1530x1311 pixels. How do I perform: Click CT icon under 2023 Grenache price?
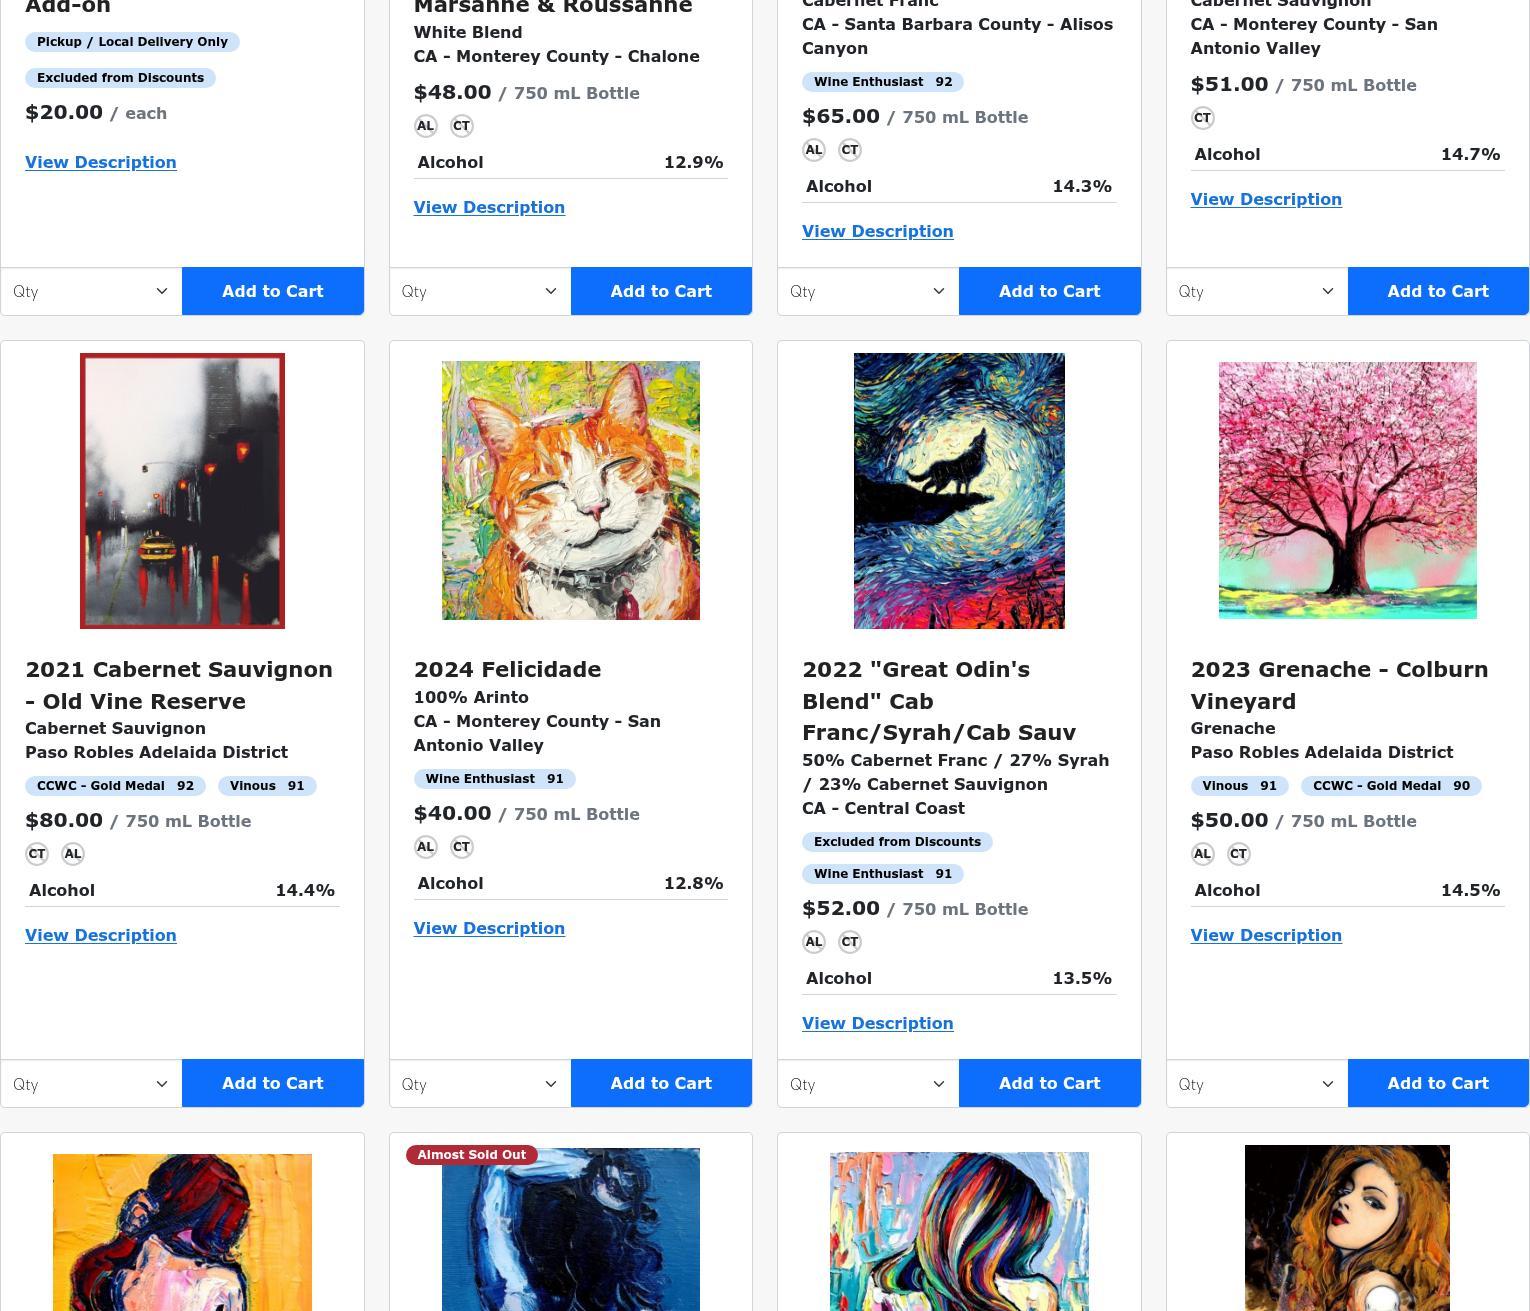1239,854
